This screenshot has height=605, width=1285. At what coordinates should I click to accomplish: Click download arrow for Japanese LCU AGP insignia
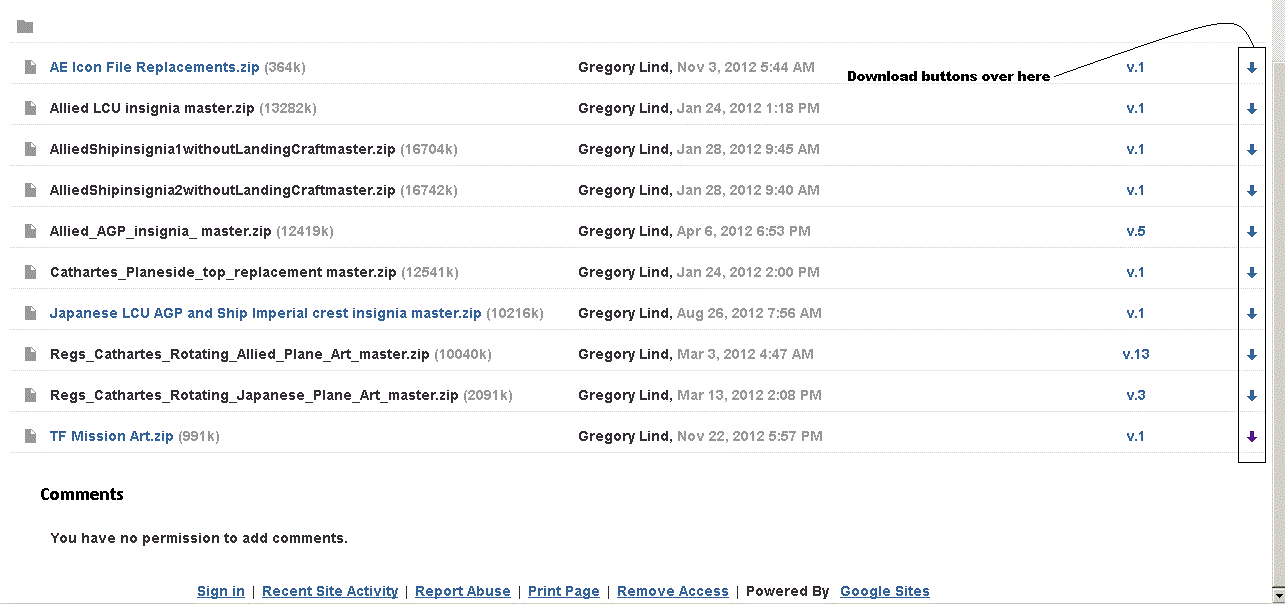(1251, 314)
